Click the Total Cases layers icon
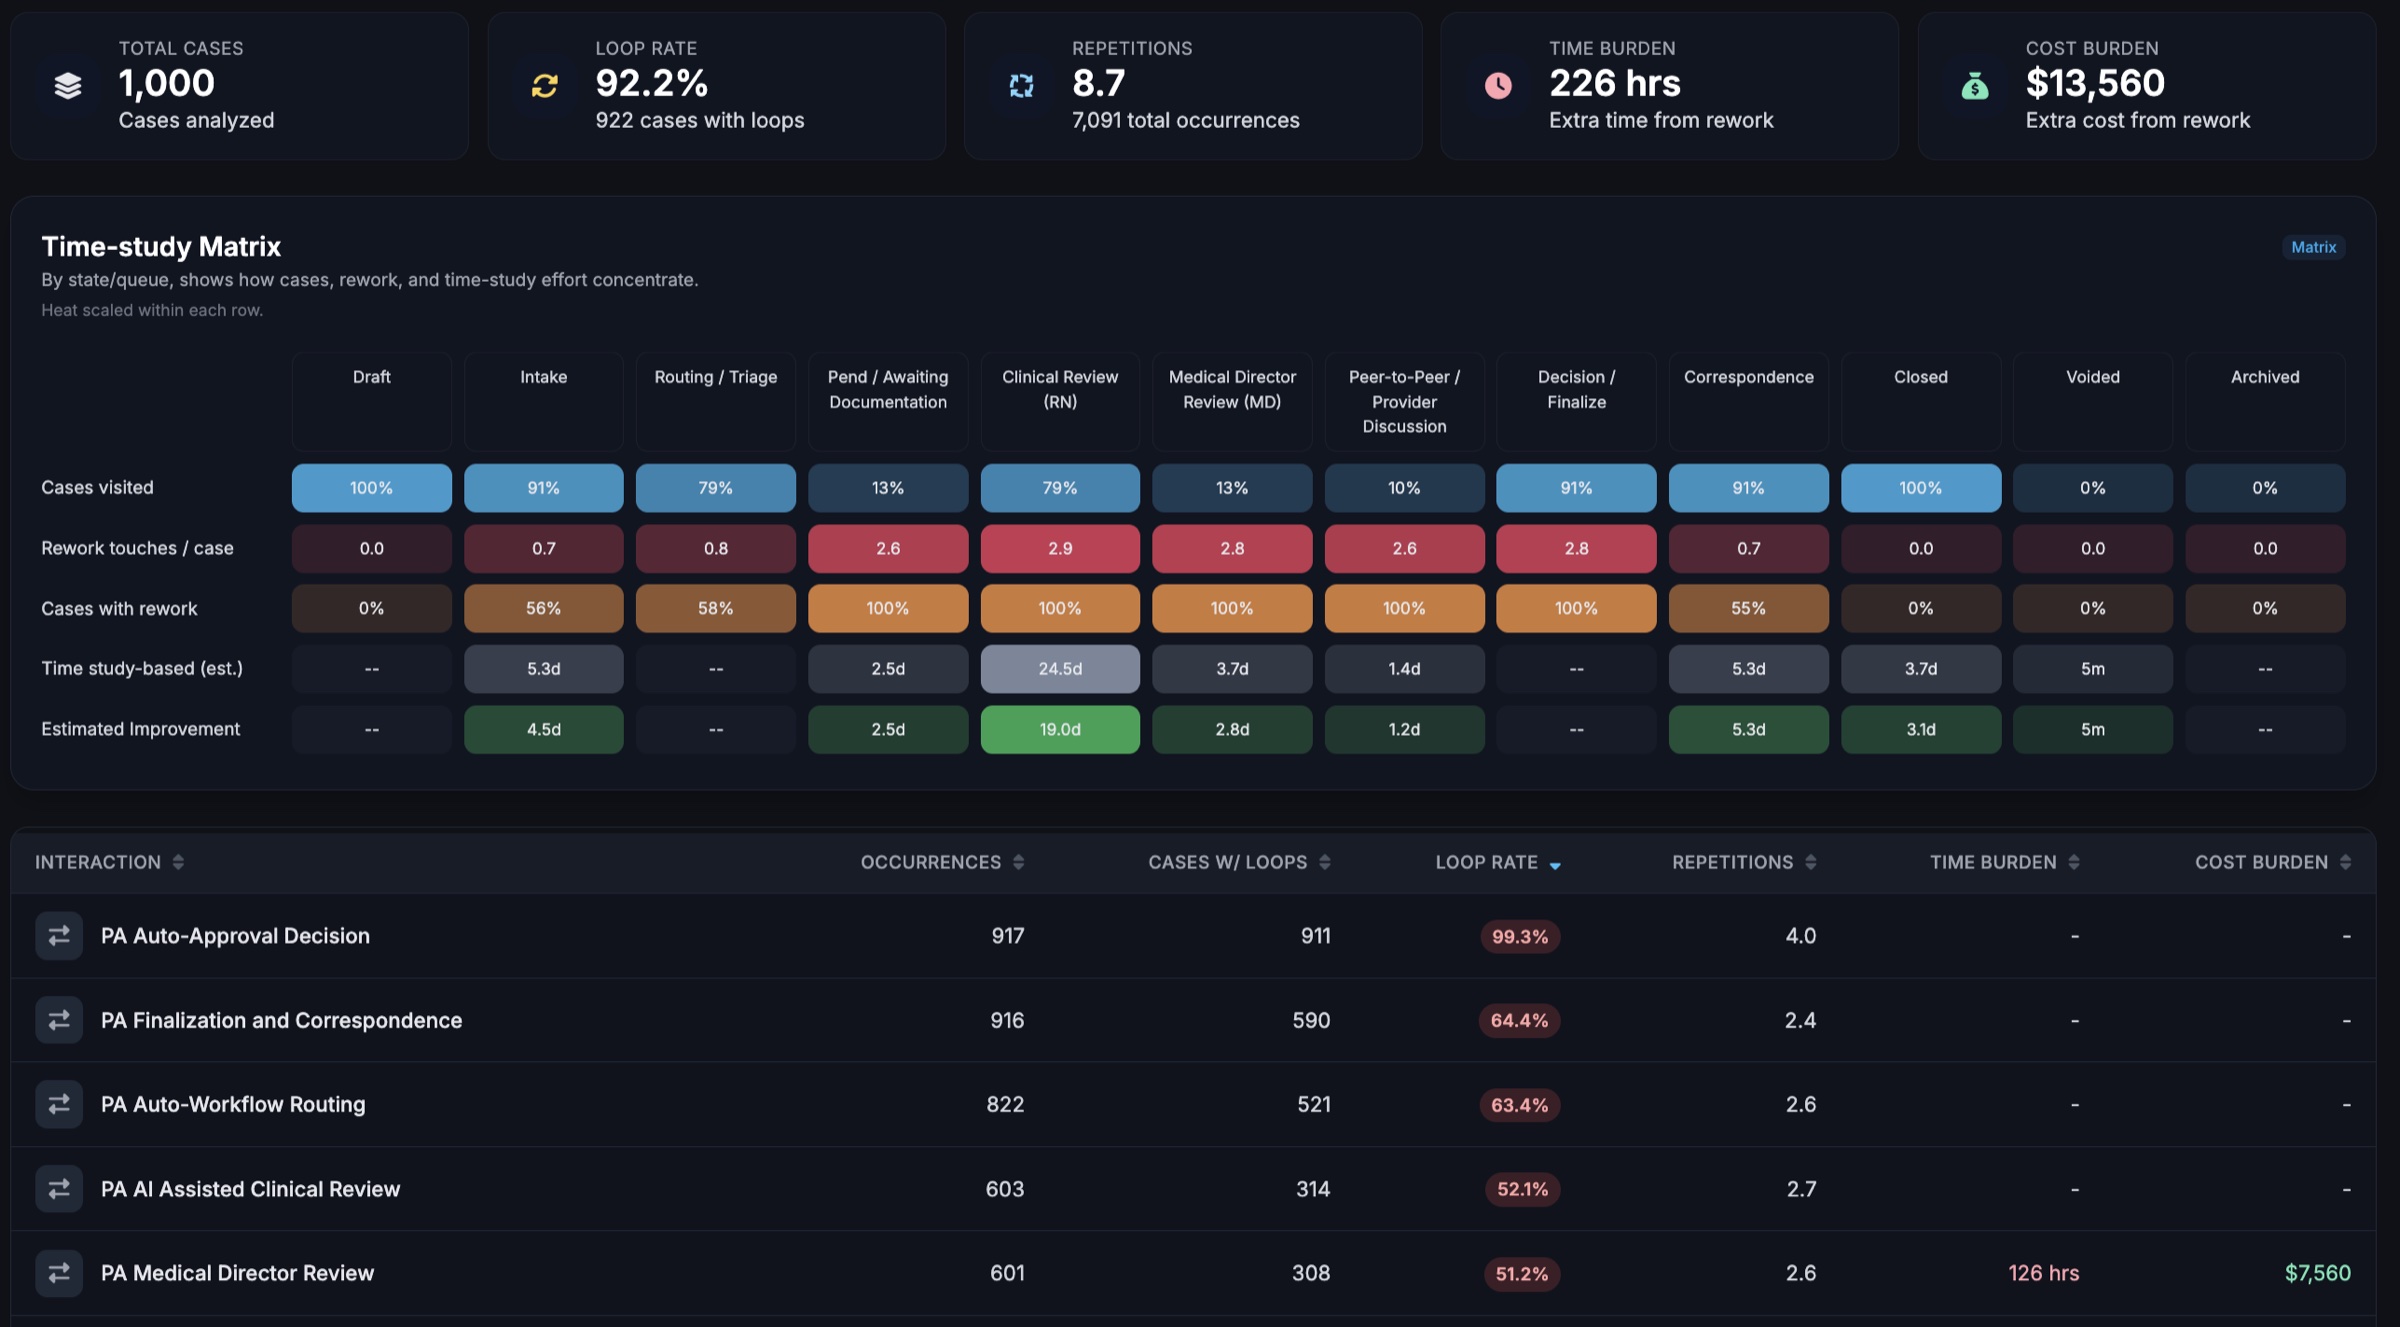Image resolution: width=2400 pixels, height=1327 pixels. [68, 86]
